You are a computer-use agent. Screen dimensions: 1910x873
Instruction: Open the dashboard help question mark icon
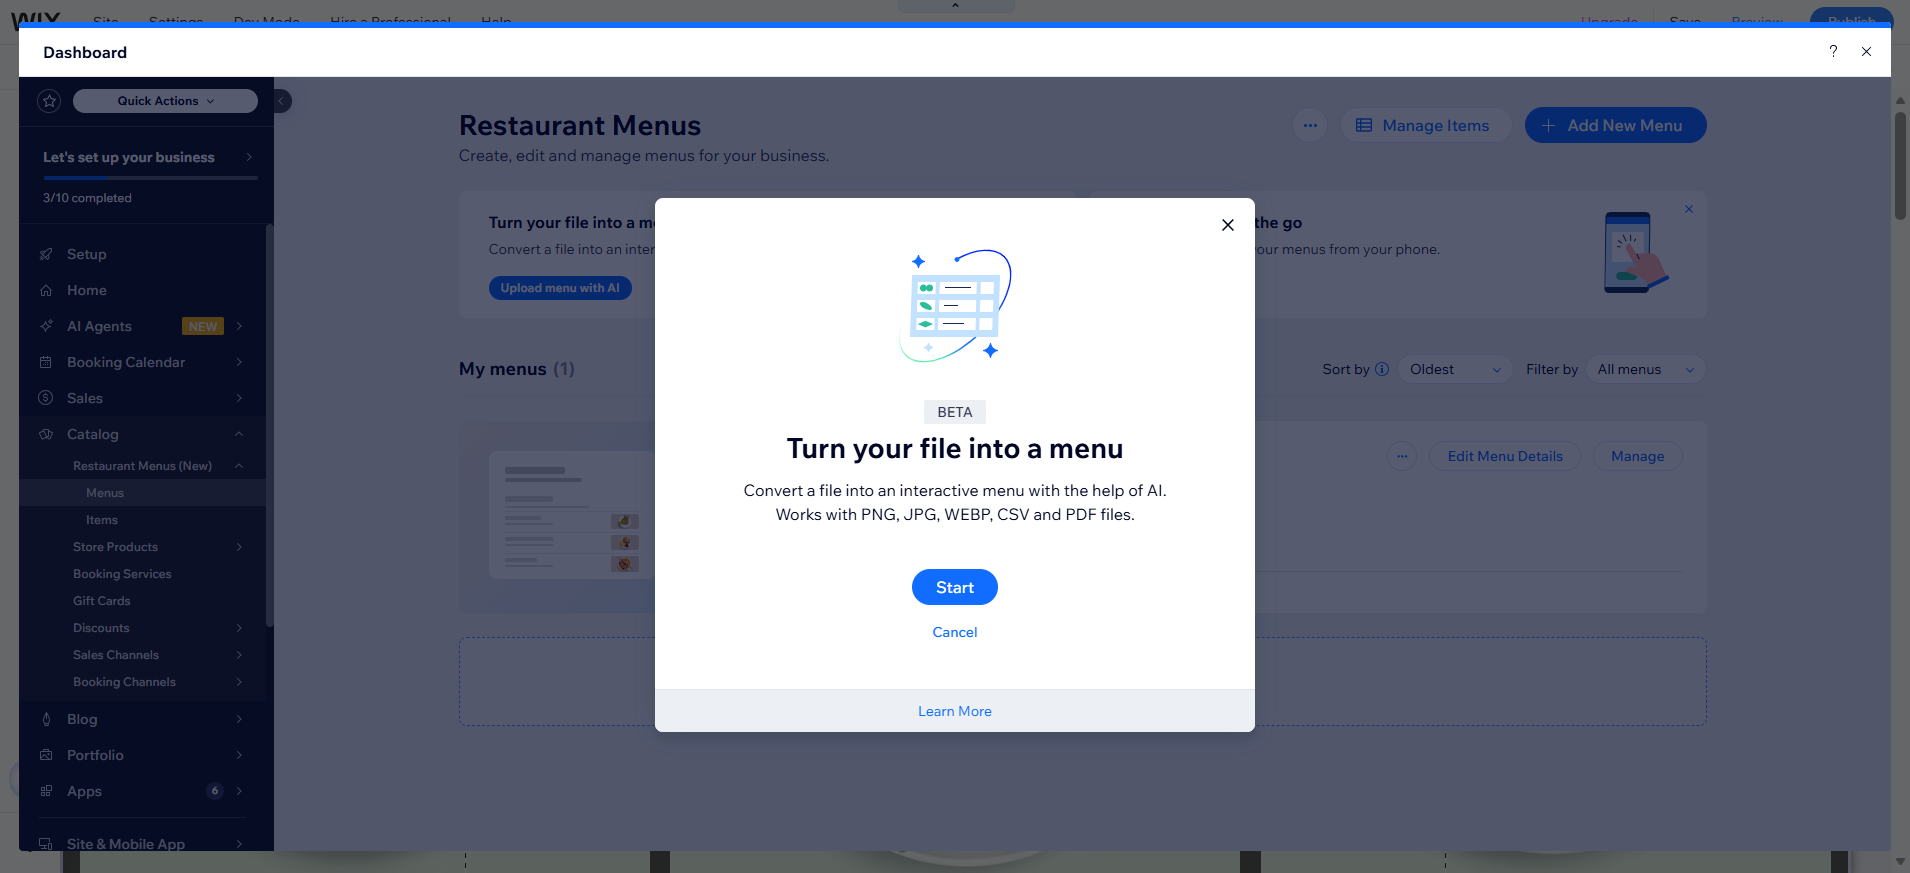tap(1833, 51)
